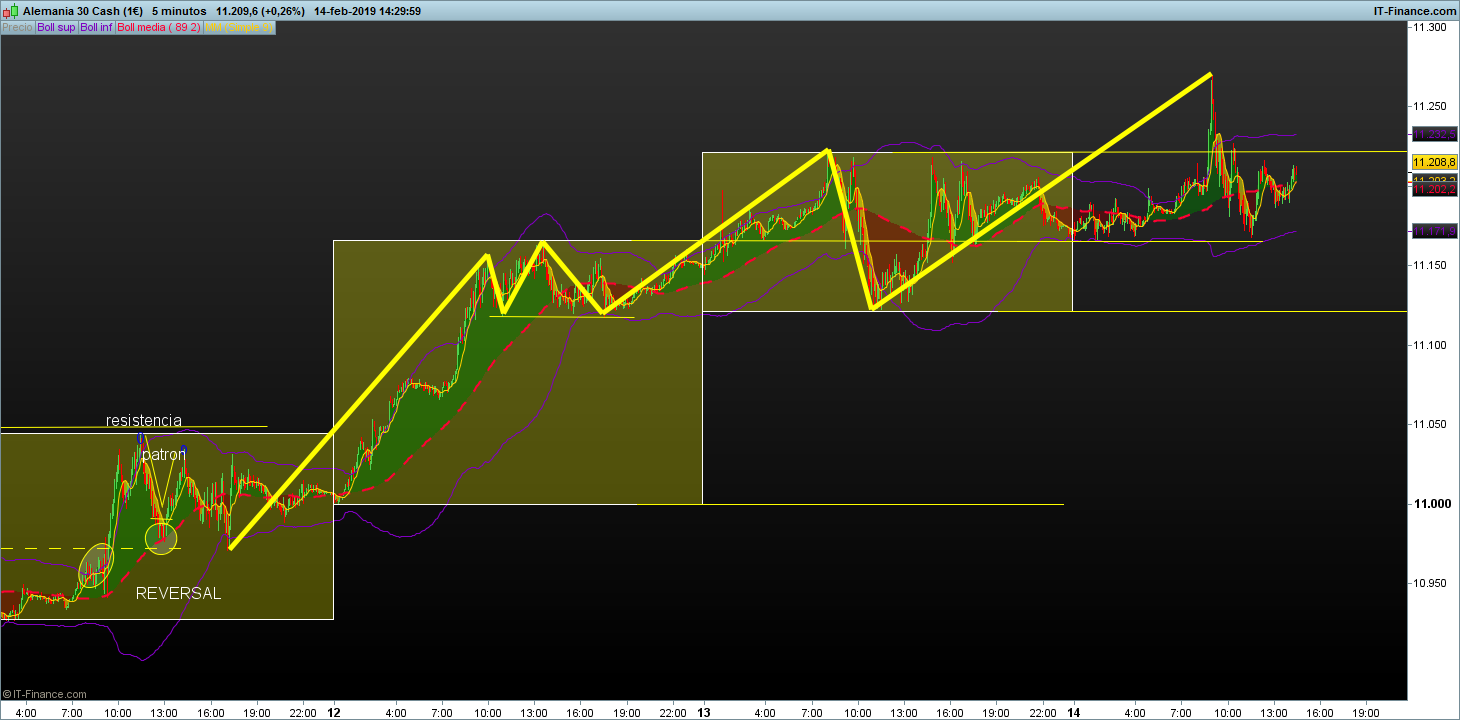Click the '5 minutos' timeframe label

(x=179, y=11)
